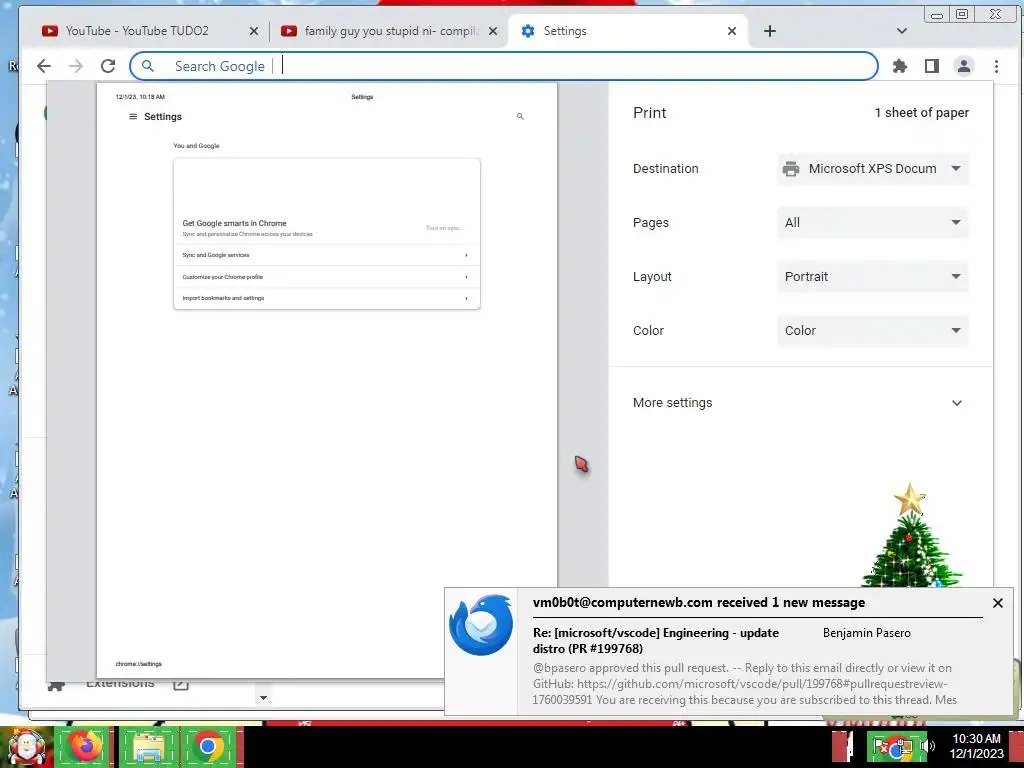Click 'Import bookmarks and settings' preview row

pyautogui.click(x=327, y=298)
